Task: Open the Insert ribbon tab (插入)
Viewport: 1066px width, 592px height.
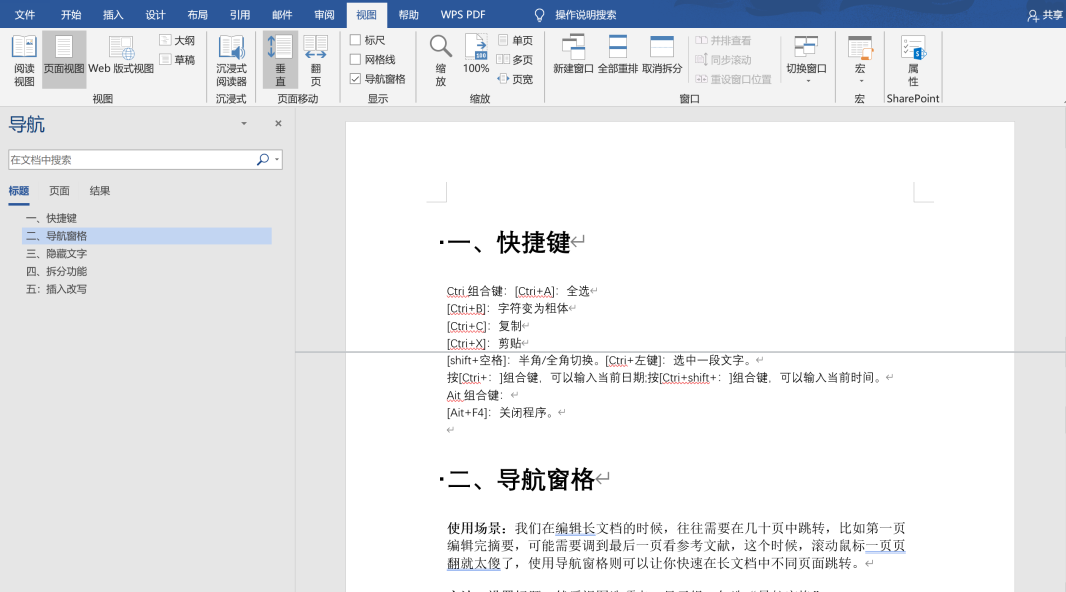Action: [113, 15]
